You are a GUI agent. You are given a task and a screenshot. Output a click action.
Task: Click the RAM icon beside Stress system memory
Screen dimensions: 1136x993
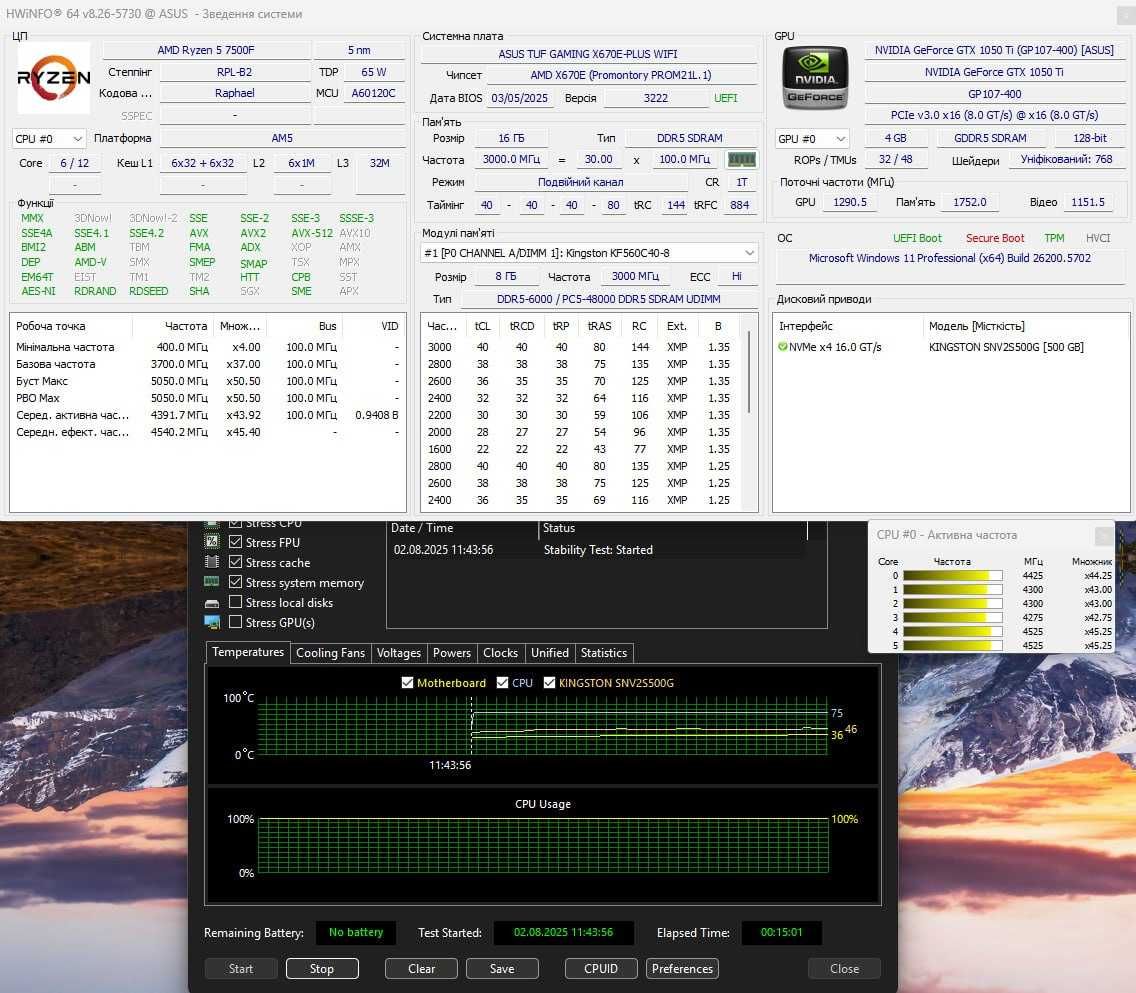212,582
